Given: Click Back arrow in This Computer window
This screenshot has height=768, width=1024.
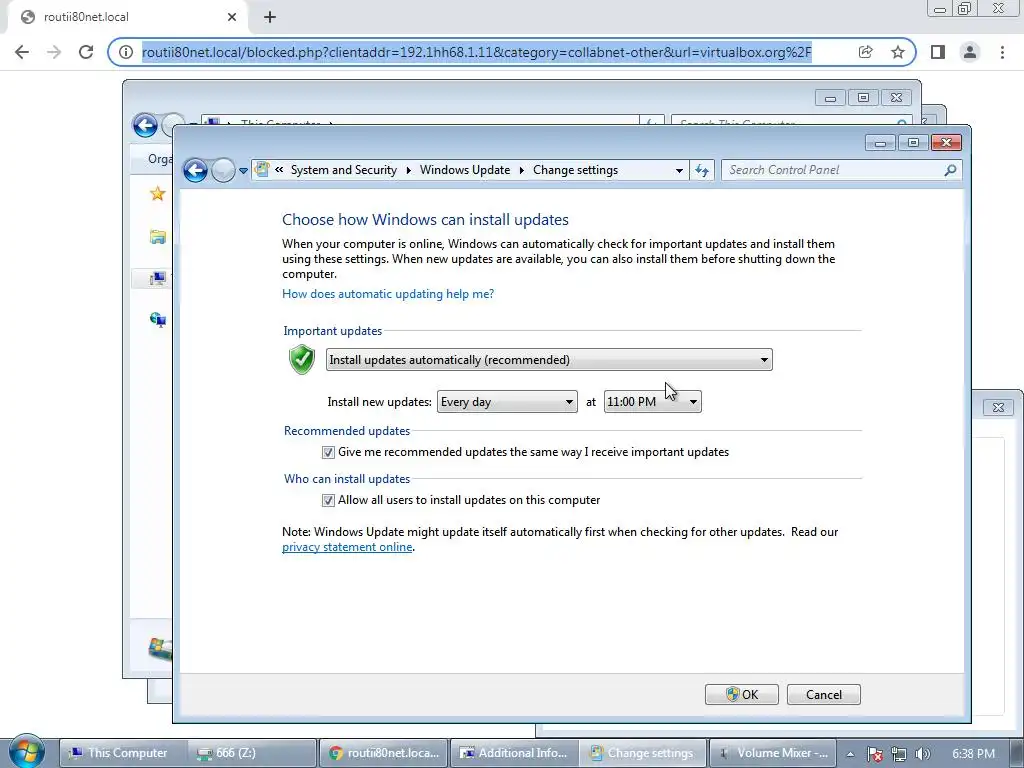Looking at the screenshot, I should (145, 125).
